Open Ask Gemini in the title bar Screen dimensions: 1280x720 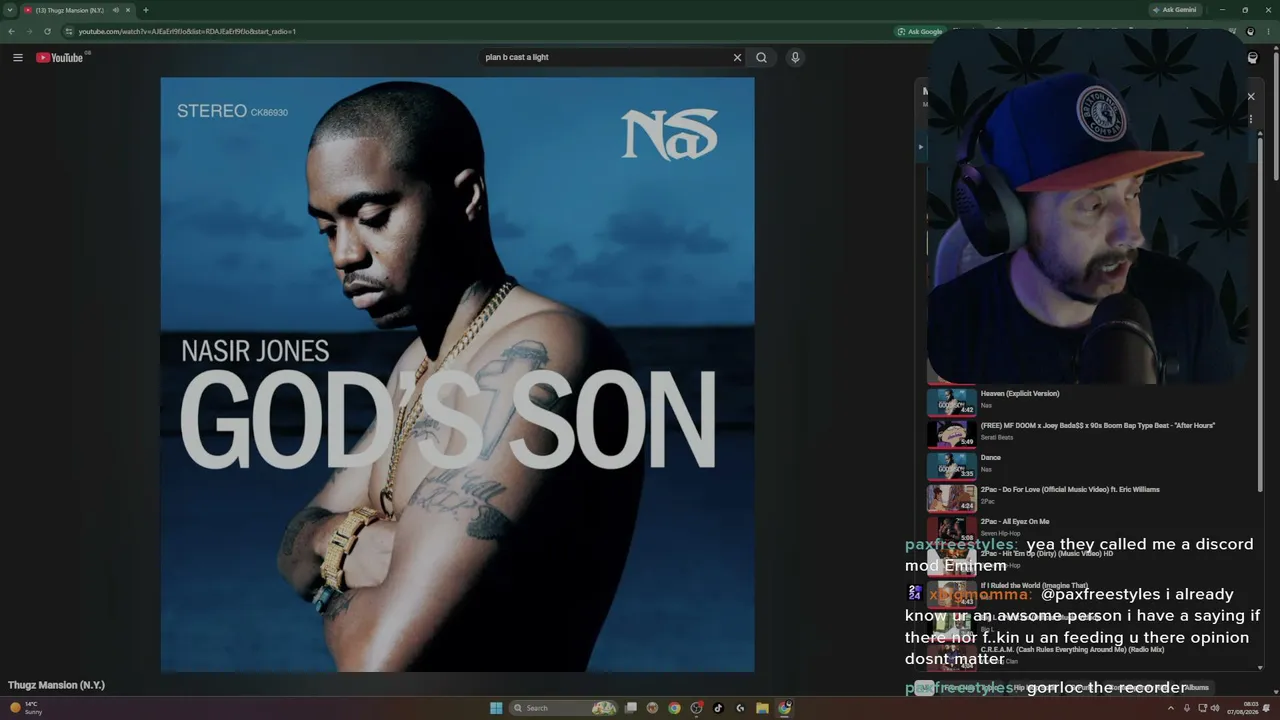[x=1175, y=10]
